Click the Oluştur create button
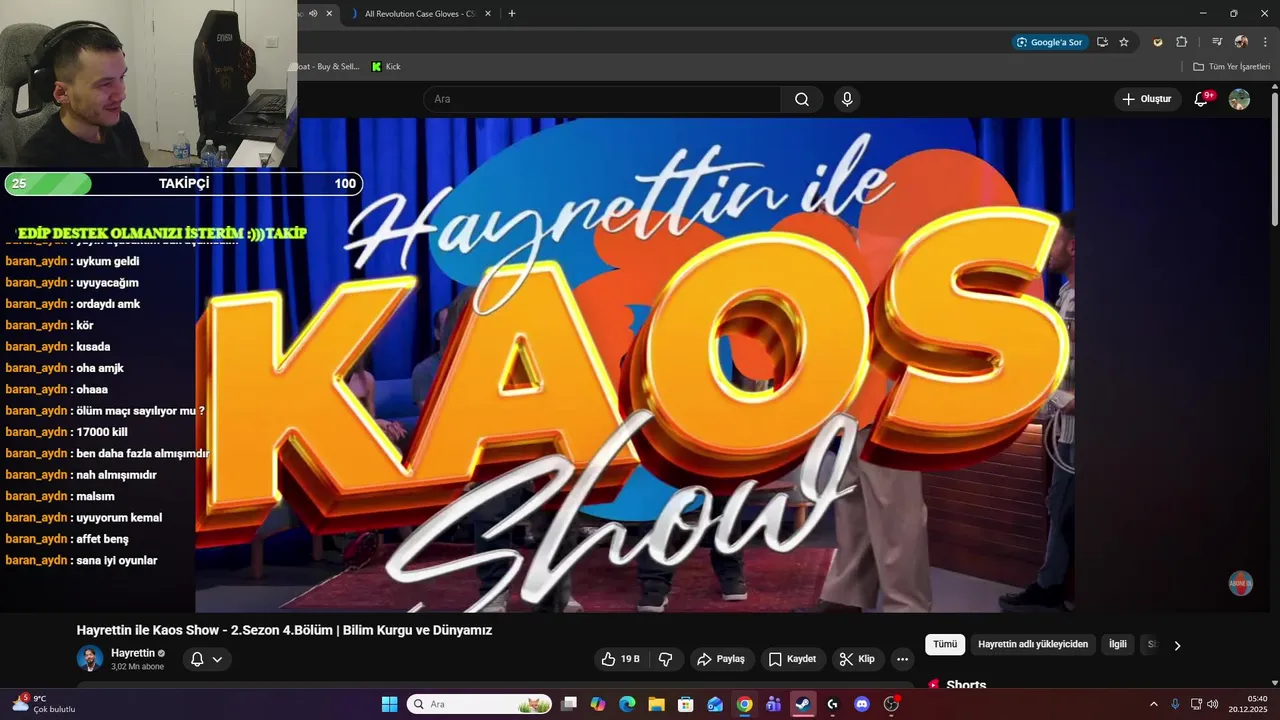The width and height of the screenshot is (1280, 720). click(1147, 99)
